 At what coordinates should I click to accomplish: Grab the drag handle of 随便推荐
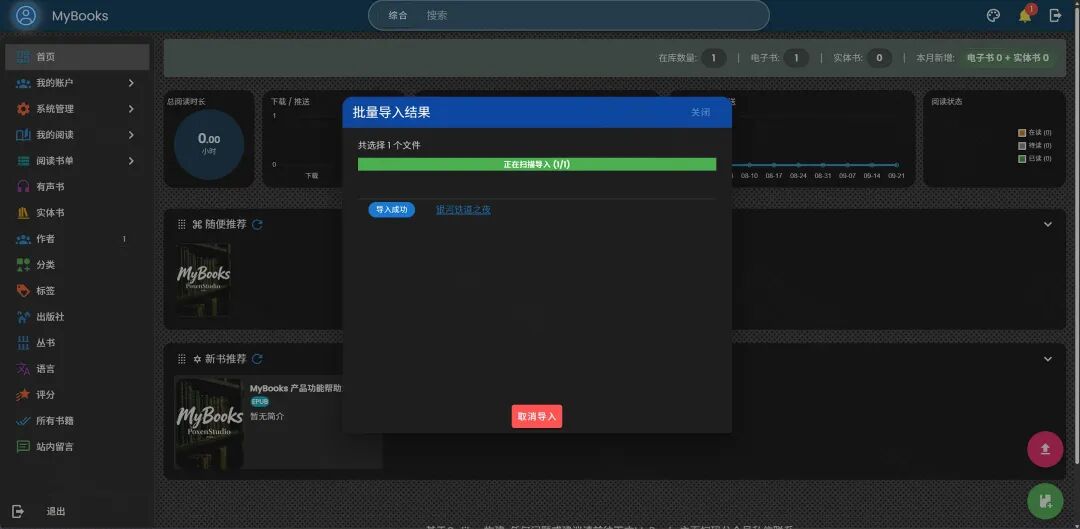[x=182, y=224]
